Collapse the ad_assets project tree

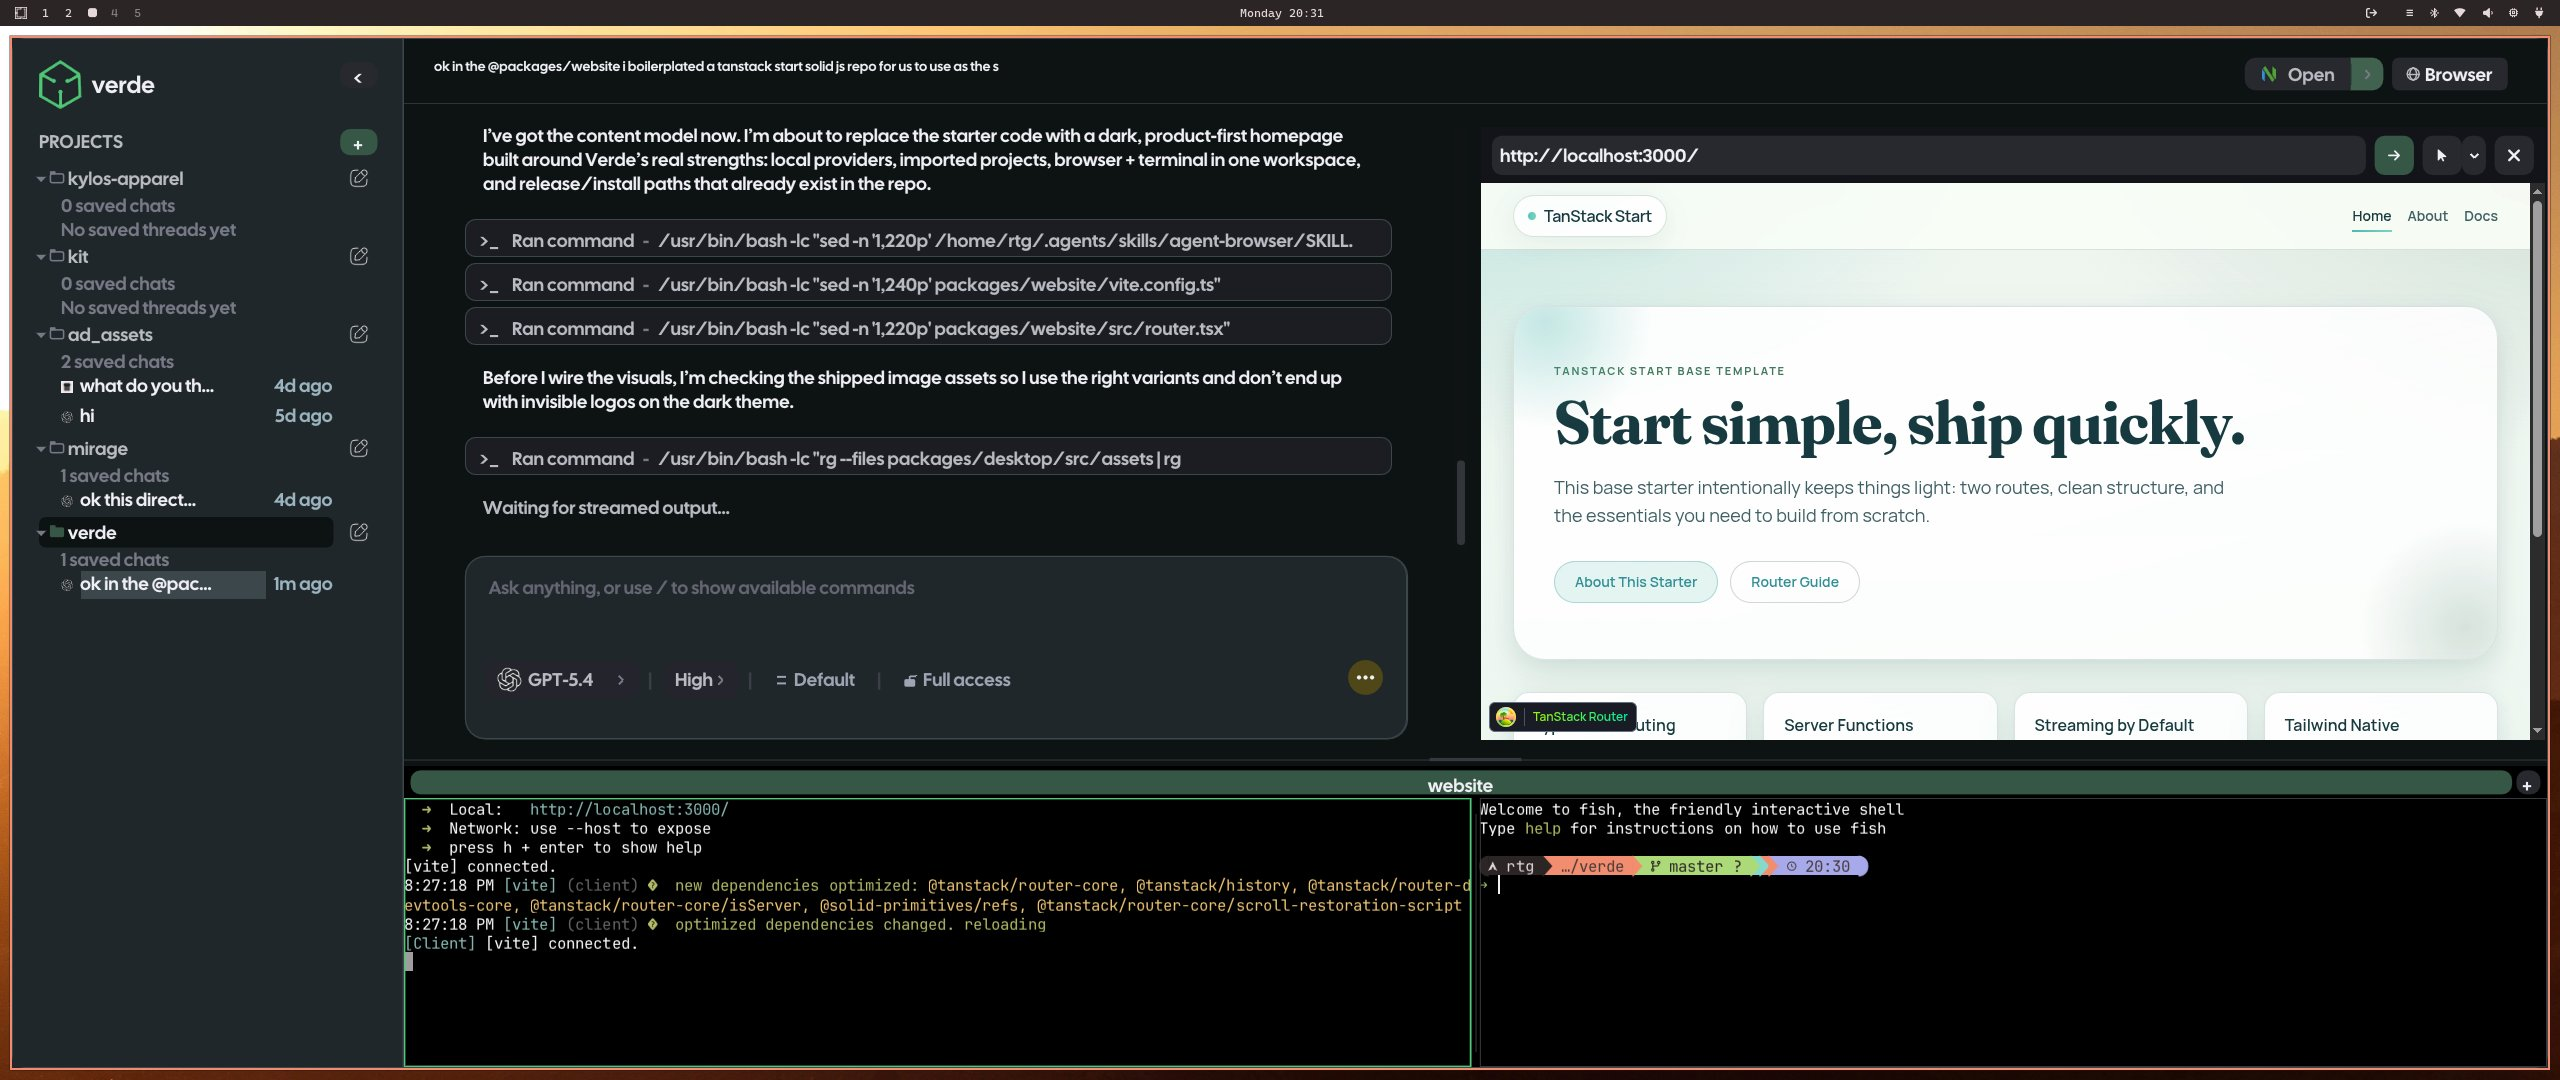tap(41, 335)
